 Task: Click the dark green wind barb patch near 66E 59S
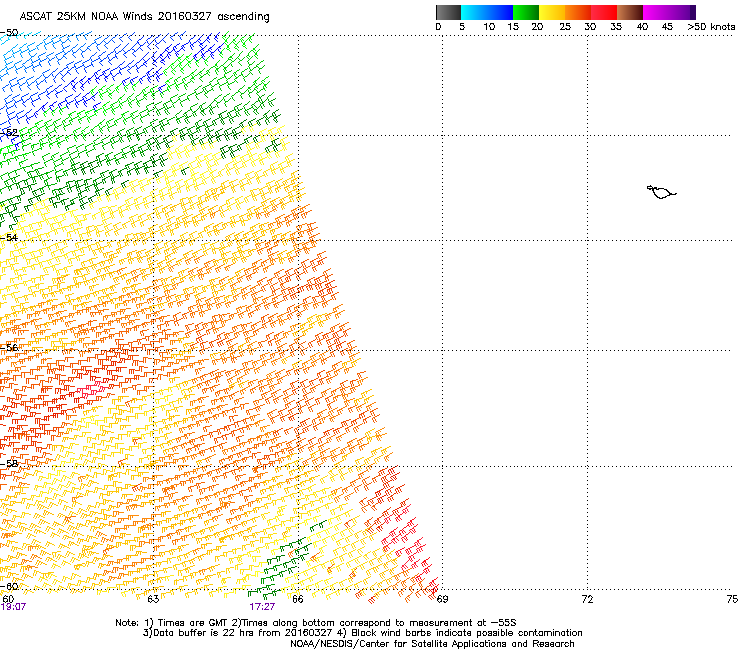click(287, 562)
